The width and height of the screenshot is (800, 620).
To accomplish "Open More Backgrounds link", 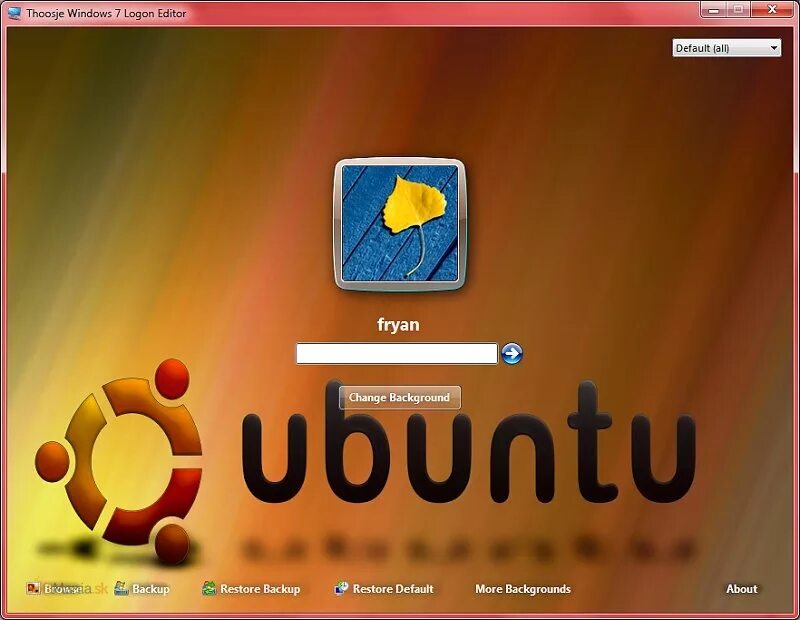I will point(523,589).
